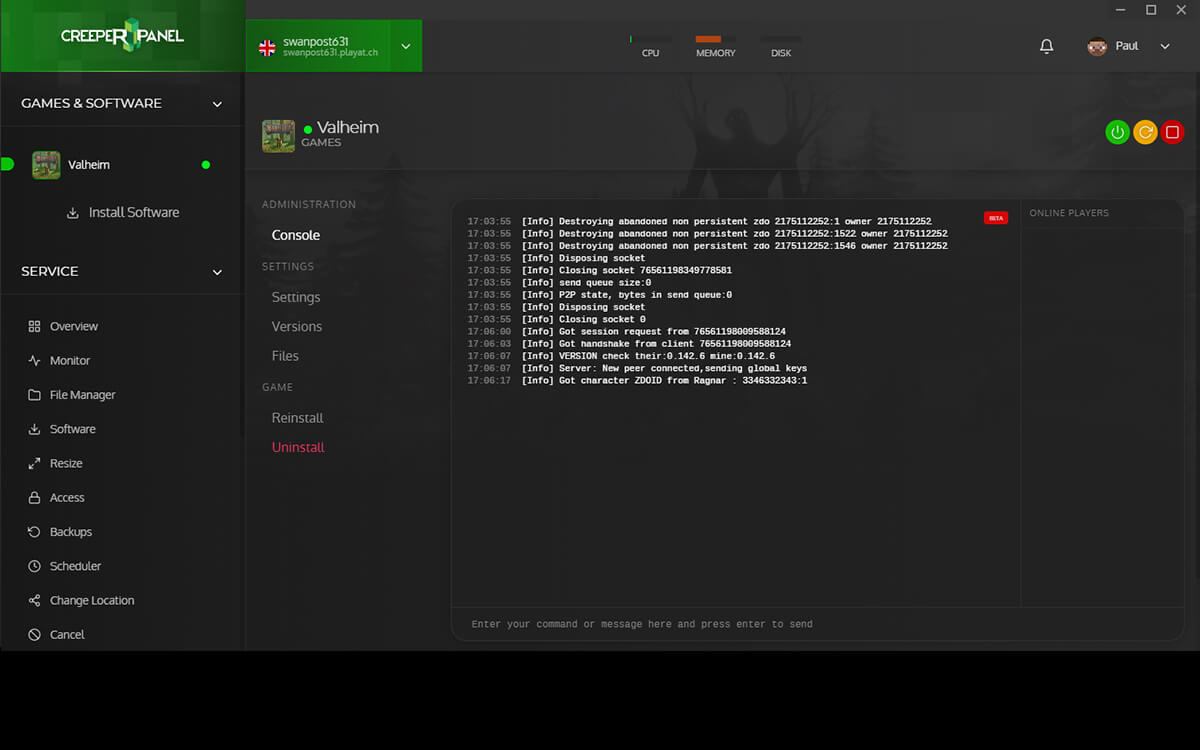This screenshot has width=1200, height=750.
Task: Open Monitor from the service sidebar
Action: (x=69, y=360)
